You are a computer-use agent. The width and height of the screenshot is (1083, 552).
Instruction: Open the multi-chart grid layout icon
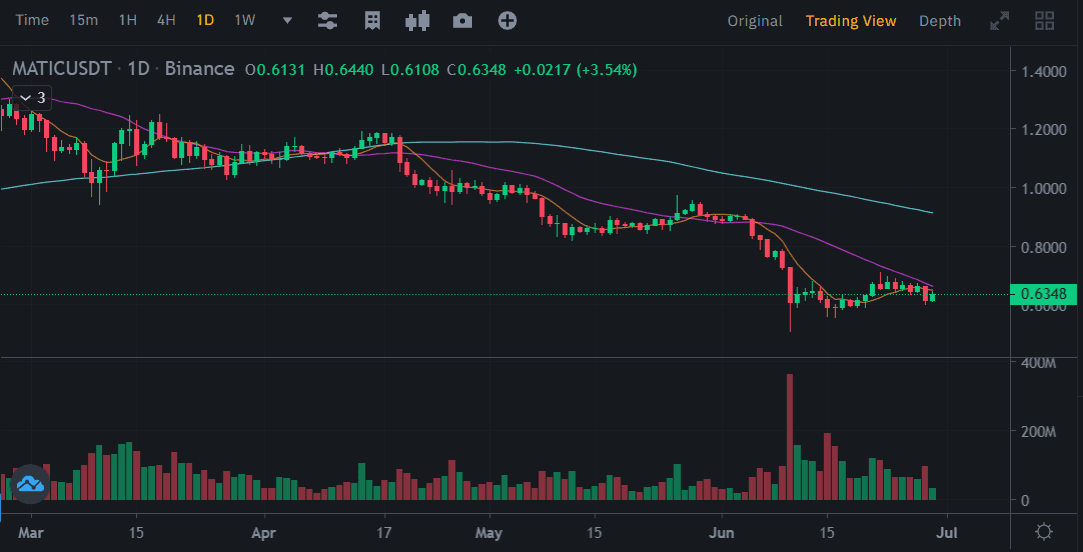(x=1045, y=20)
